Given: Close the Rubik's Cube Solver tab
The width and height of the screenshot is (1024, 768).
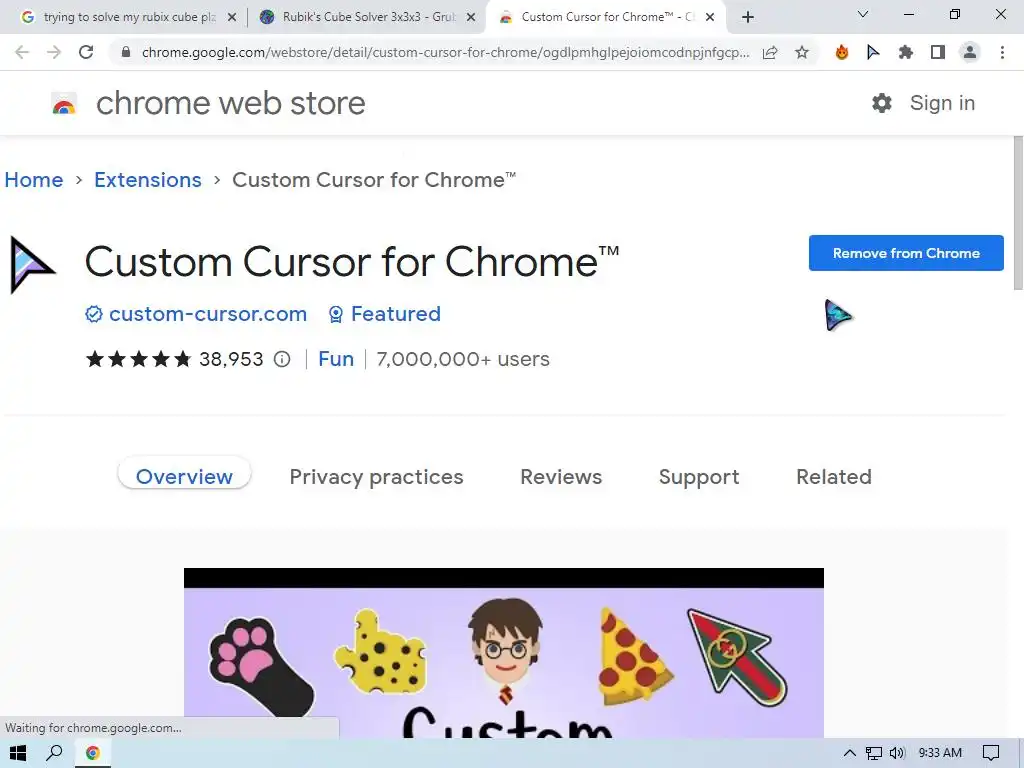Looking at the screenshot, I should click(471, 18).
